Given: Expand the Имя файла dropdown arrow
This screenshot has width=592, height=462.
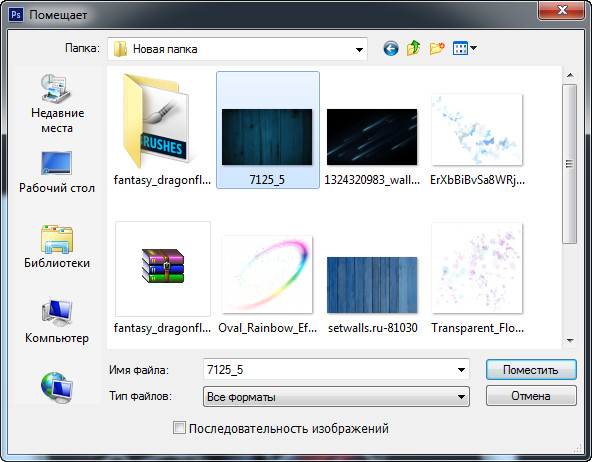Looking at the screenshot, I should [461, 370].
